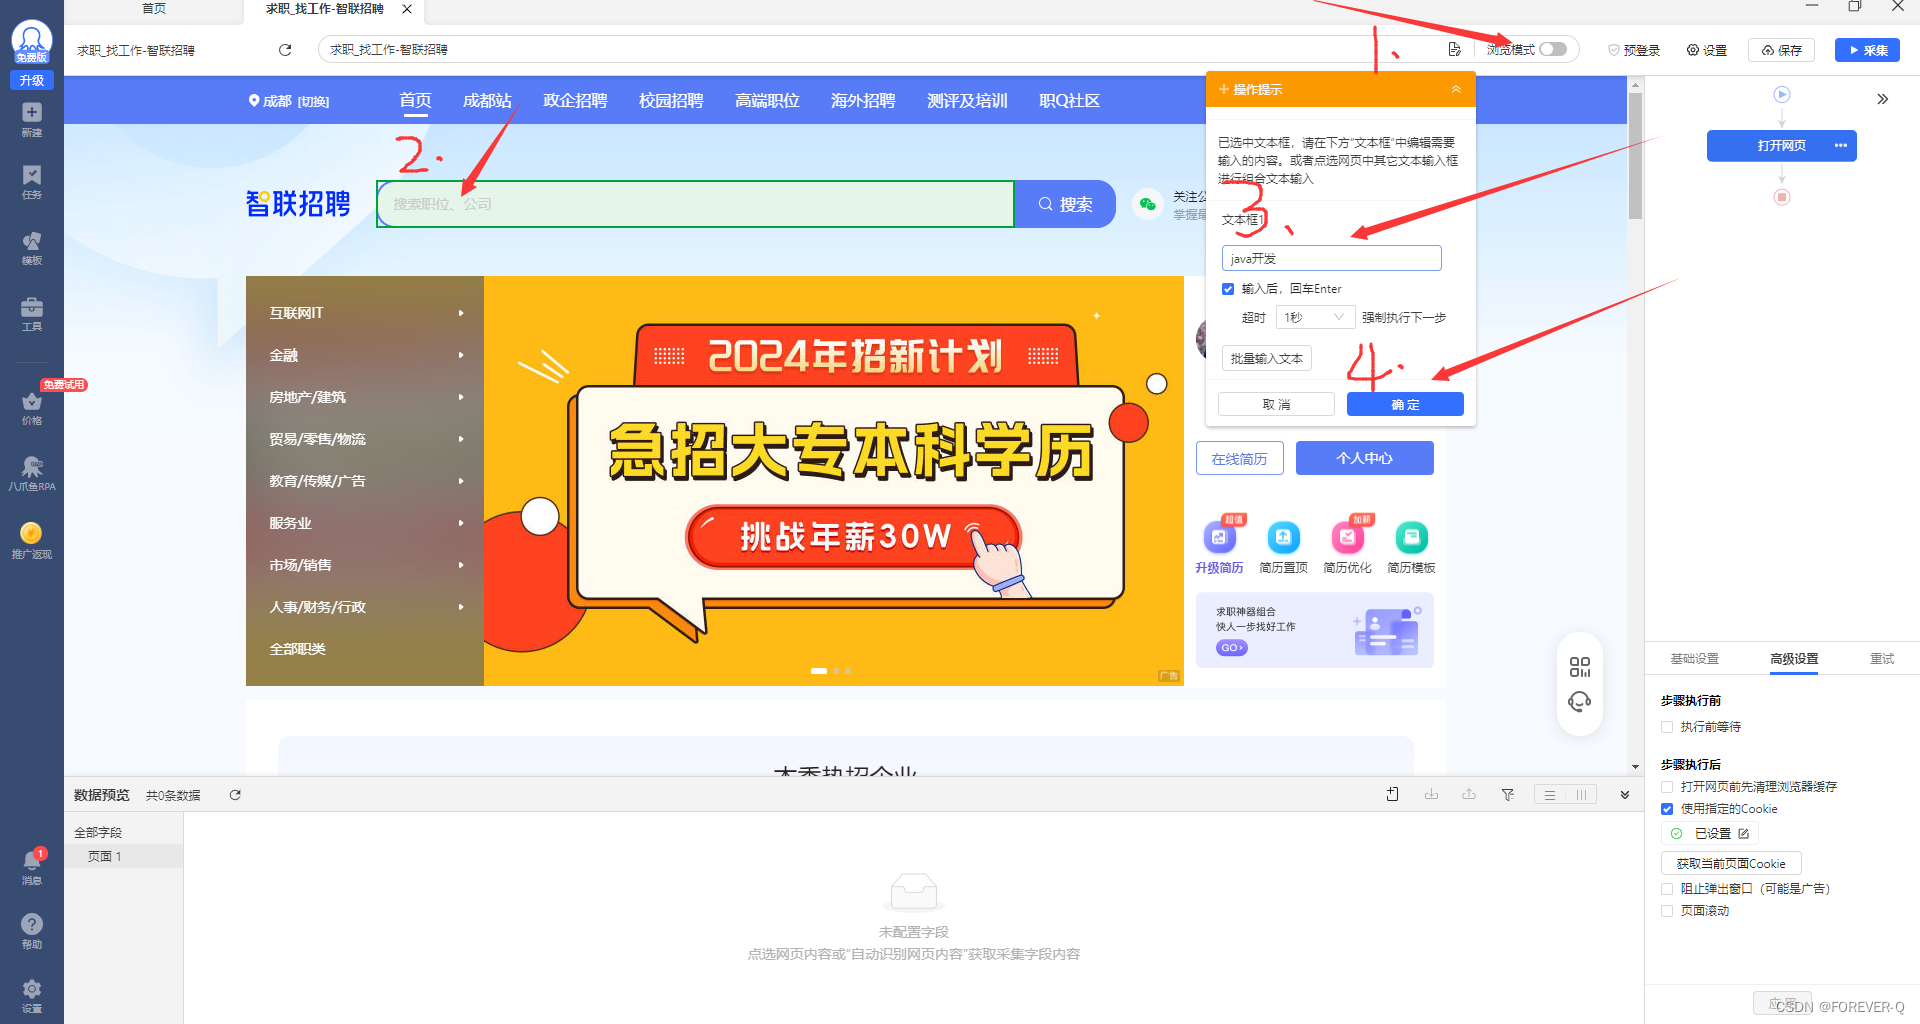Open 高端职位 in the site navigation
1920x1024 pixels.
[767, 101]
